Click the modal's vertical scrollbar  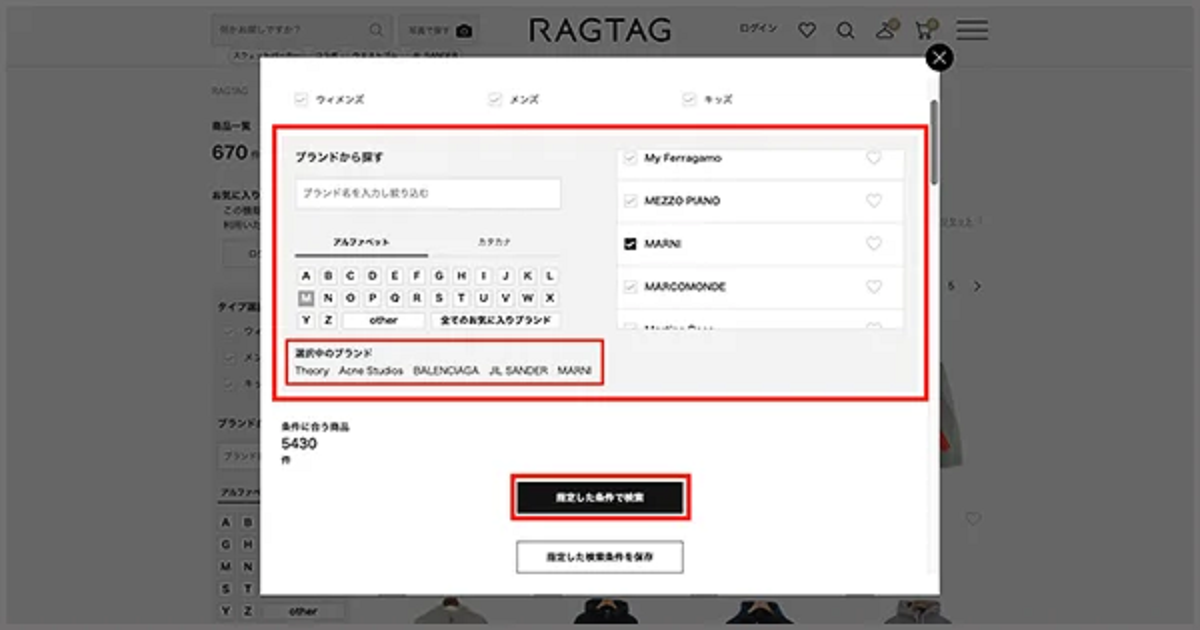(935, 140)
